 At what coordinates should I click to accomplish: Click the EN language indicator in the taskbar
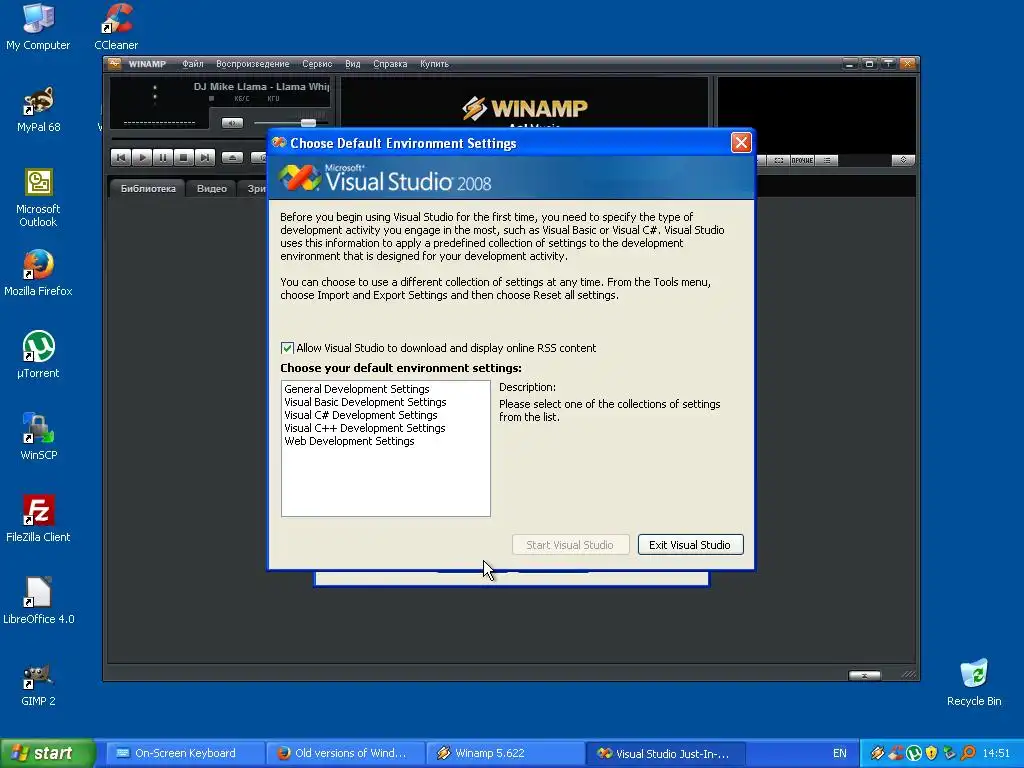click(840, 753)
